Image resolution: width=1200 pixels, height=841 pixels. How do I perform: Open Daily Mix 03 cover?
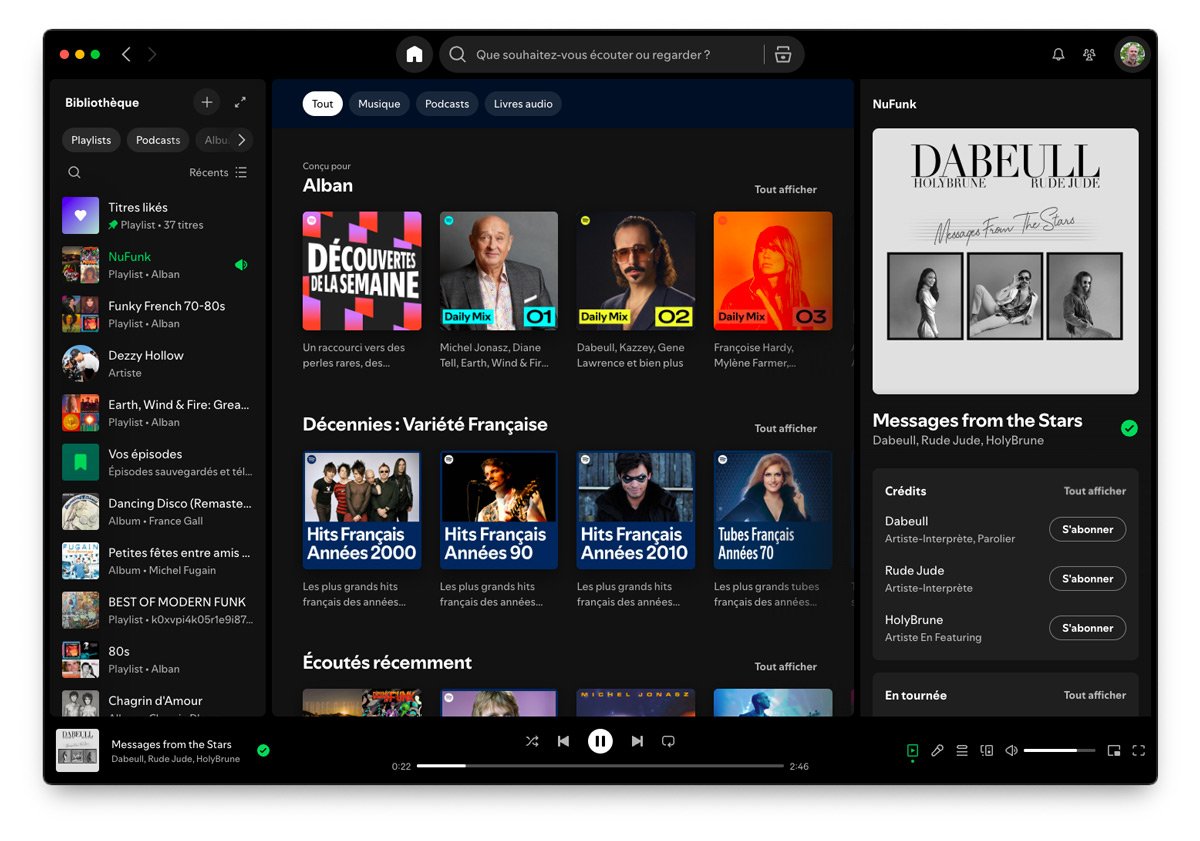773,271
